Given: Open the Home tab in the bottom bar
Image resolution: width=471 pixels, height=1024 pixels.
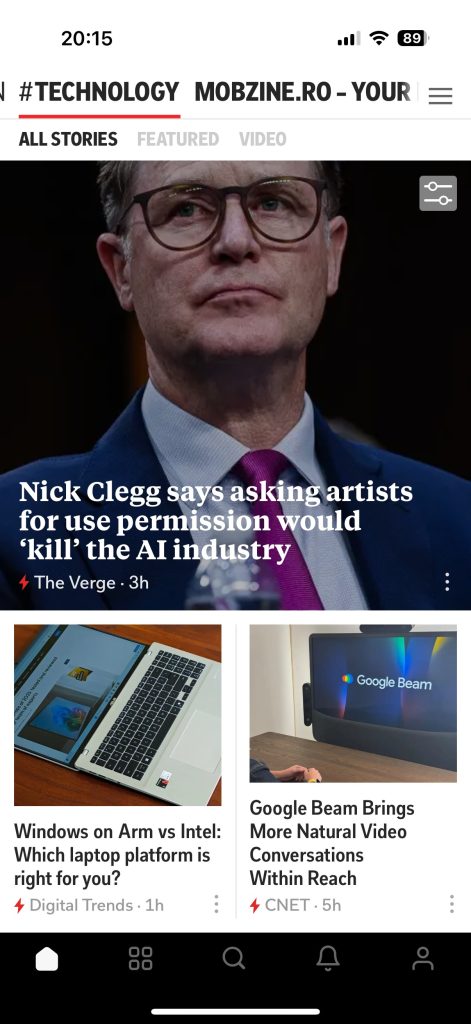Looking at the screenshot, I should click(x=46, y=959).
